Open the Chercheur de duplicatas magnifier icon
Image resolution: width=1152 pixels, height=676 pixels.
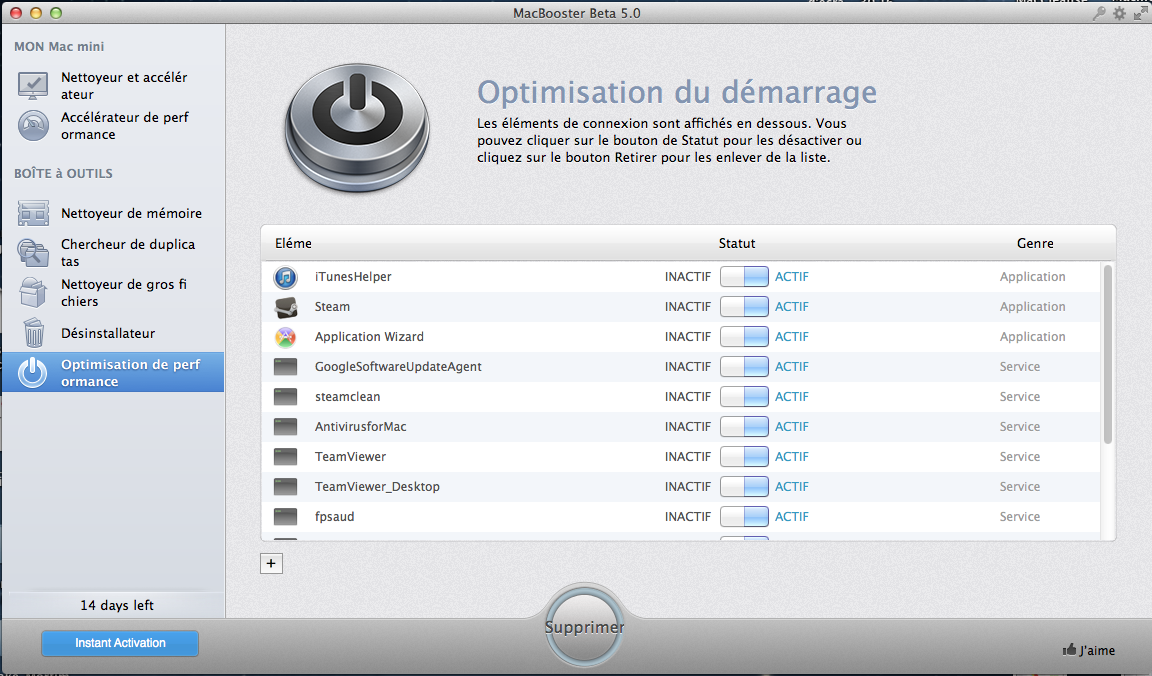33,253
